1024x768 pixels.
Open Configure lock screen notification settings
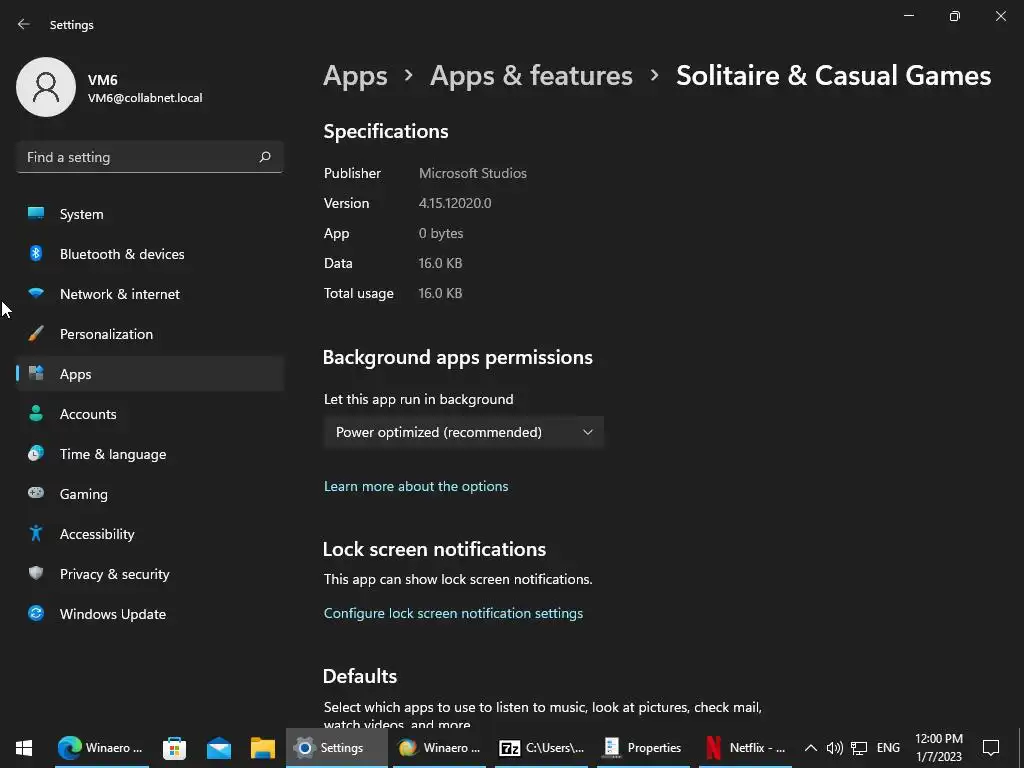453,613
